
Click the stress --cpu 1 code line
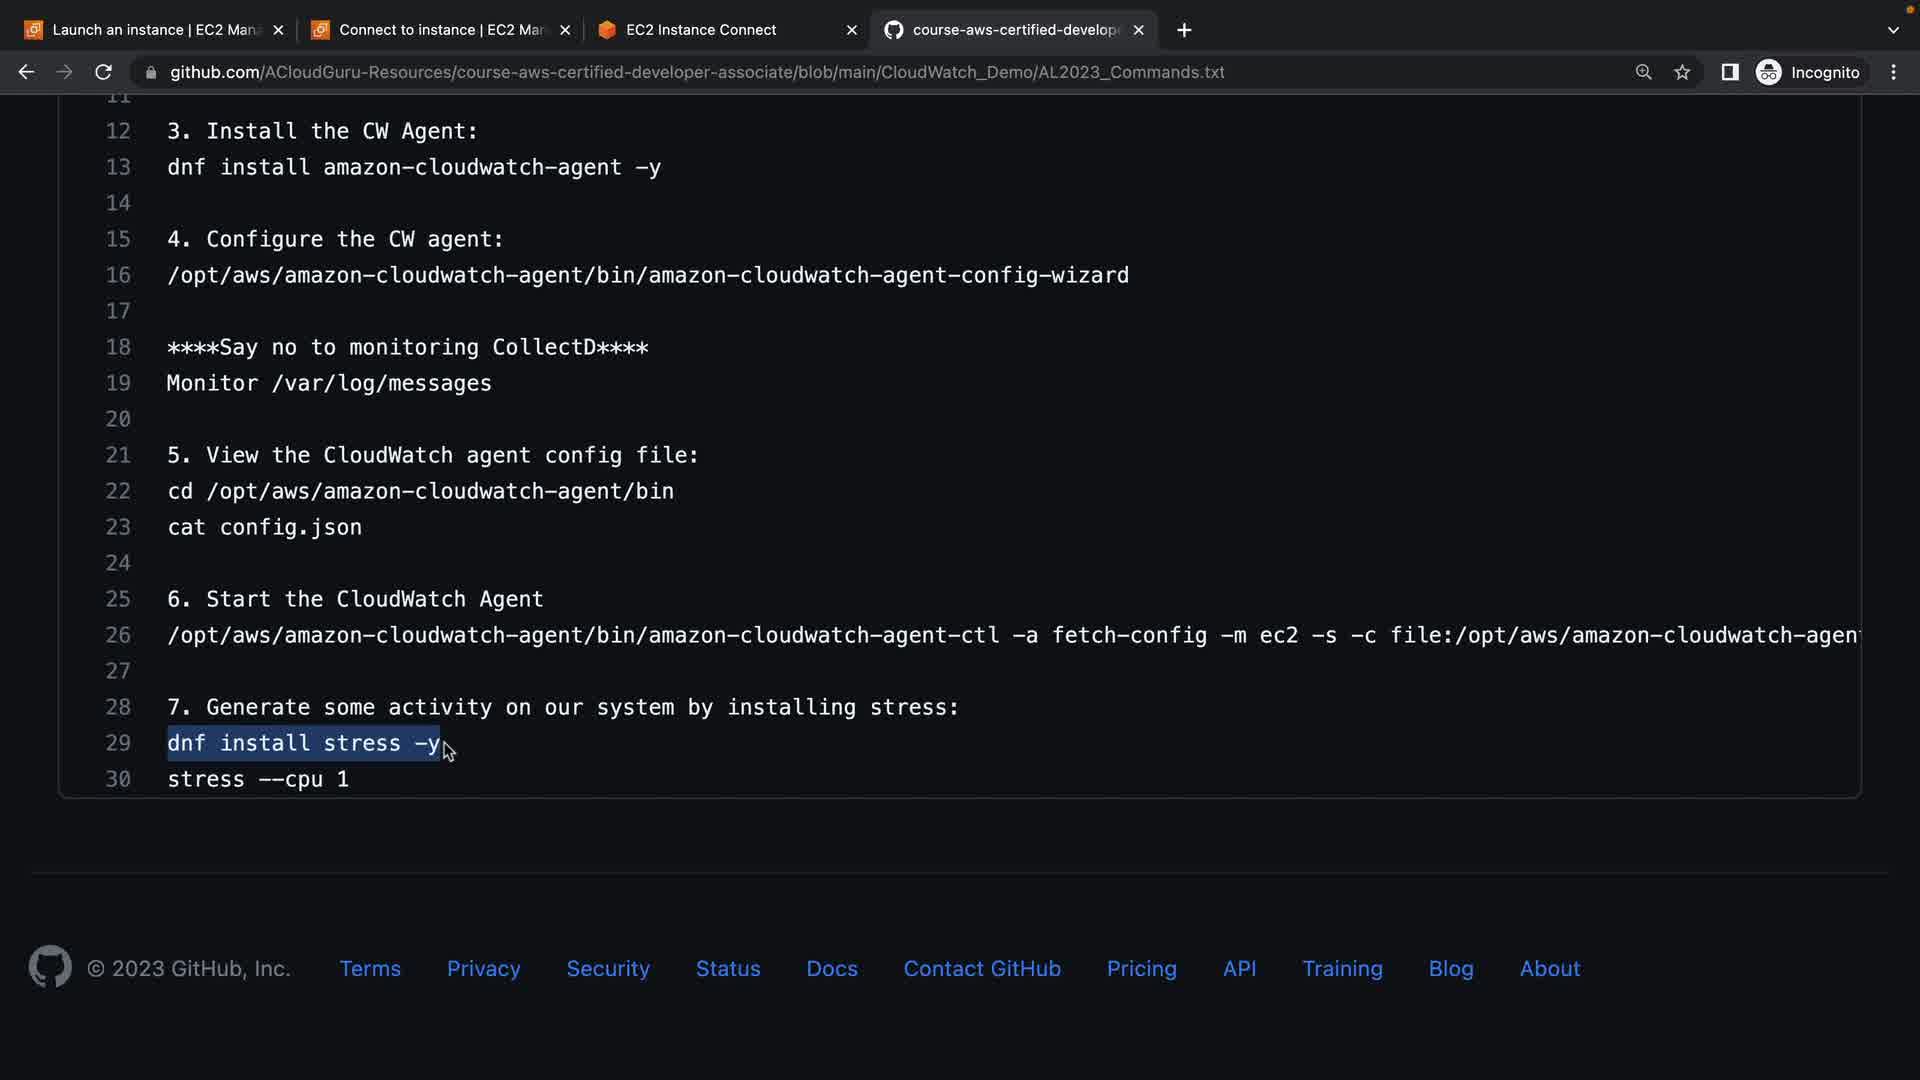pyautogui.click(x=258, y=779)
